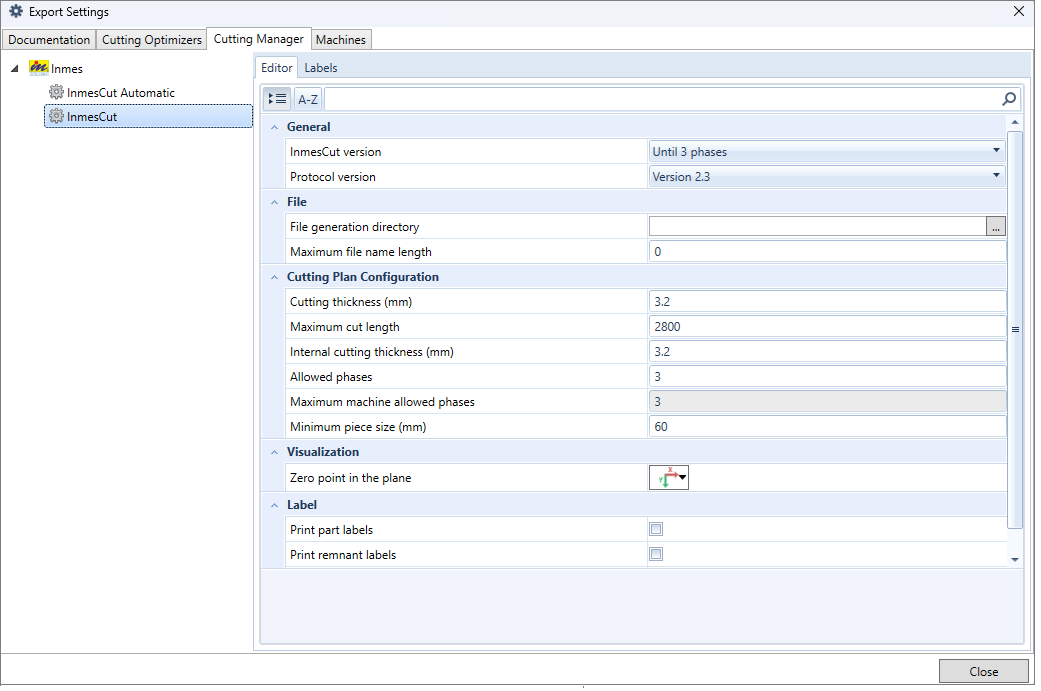Enable Print part labels checkbox
This screenshot has height=691, width=1041.
tap(656, 529)
